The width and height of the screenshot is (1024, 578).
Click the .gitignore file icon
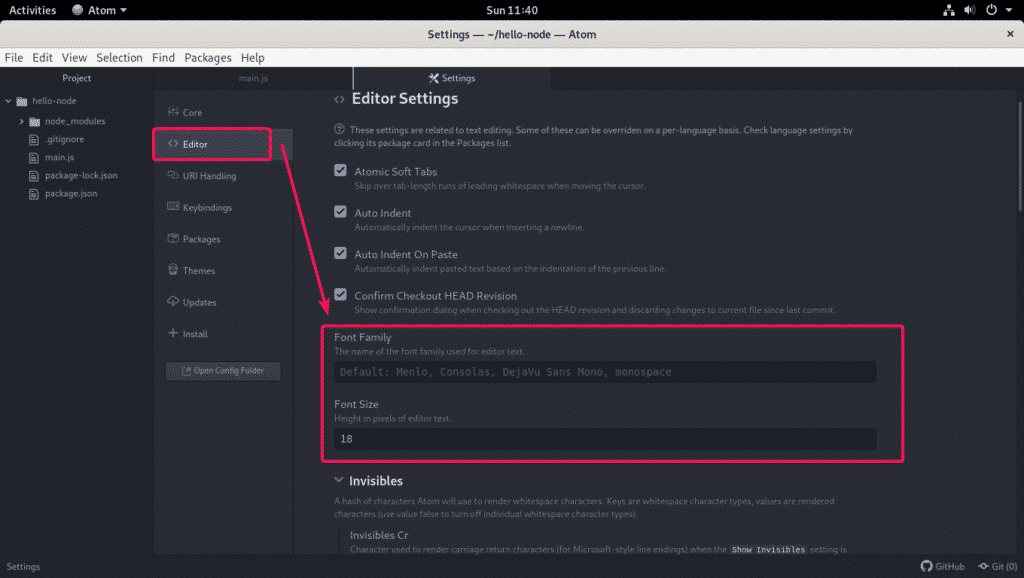[x=34, y=140]
